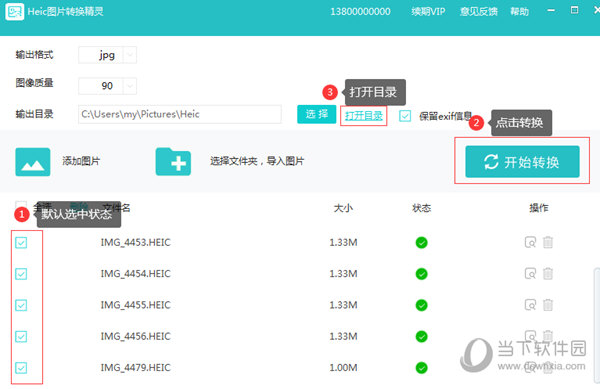Toggle the select-all checkbox in list header
Viewport: 600px width, 389px height.
21,206
